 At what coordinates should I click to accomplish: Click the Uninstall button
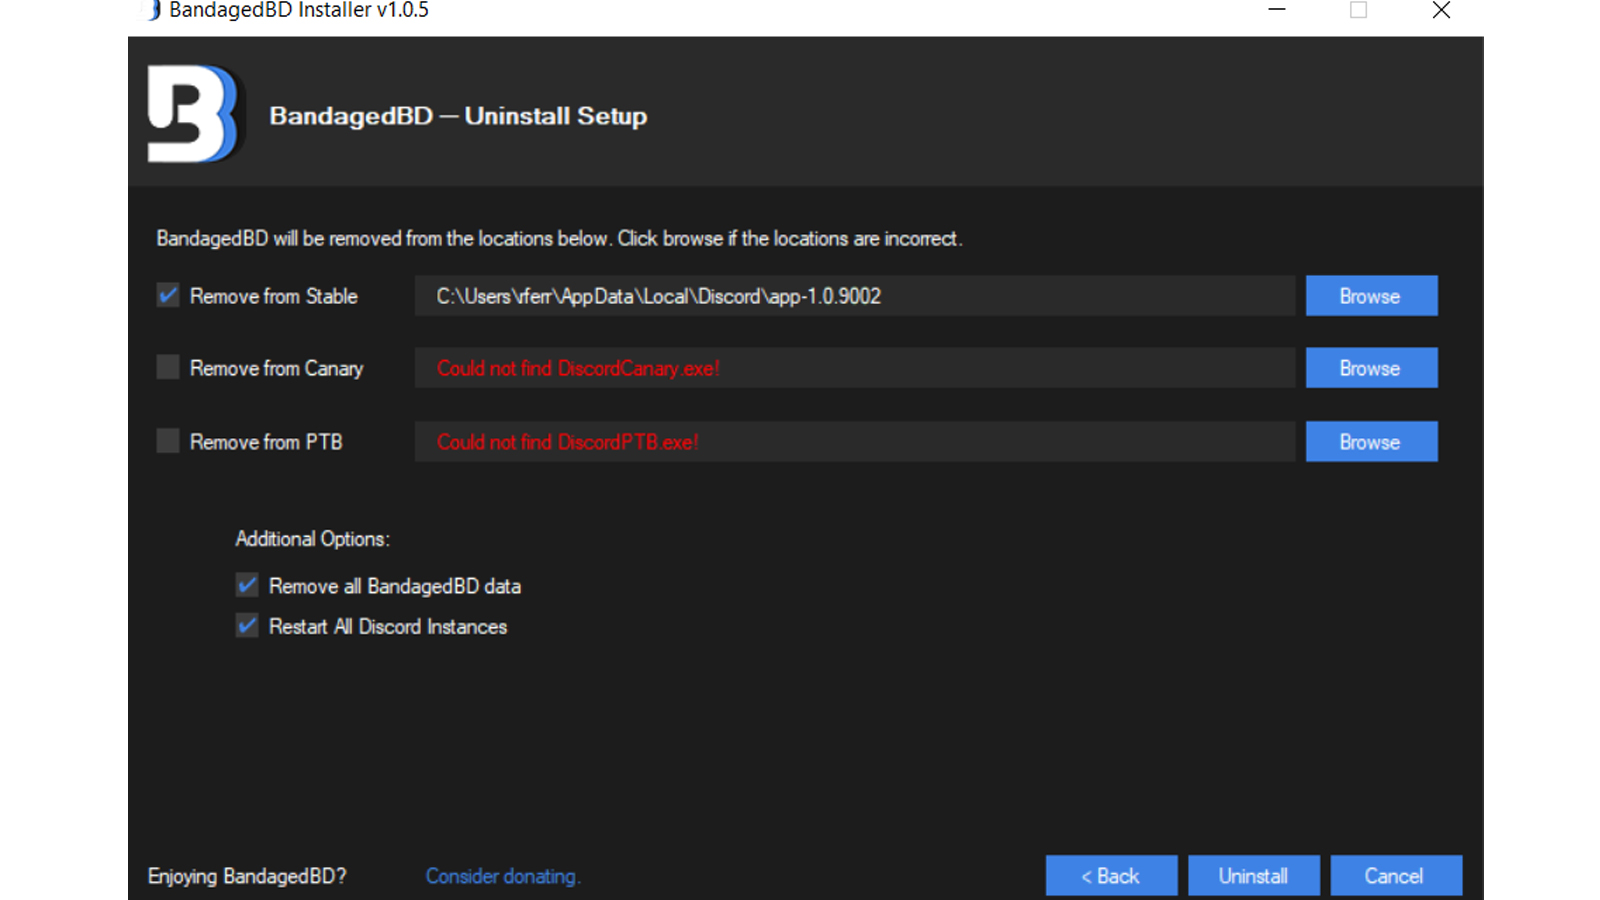point(1253,875)
